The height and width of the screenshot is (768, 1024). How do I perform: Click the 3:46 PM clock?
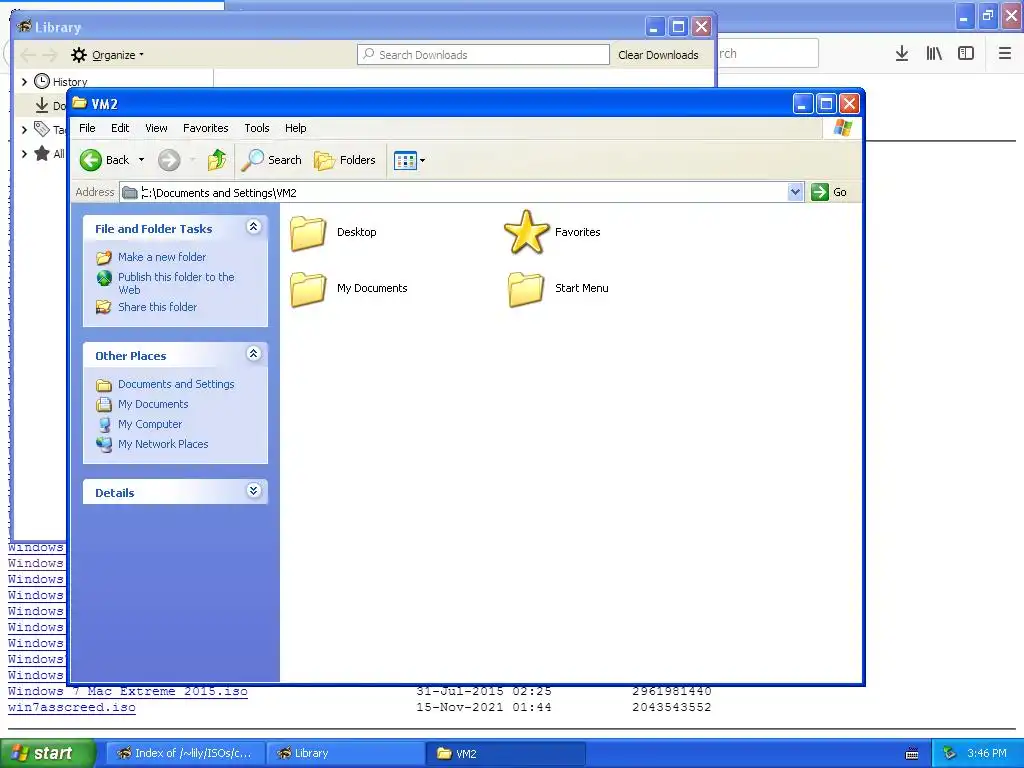987,753
